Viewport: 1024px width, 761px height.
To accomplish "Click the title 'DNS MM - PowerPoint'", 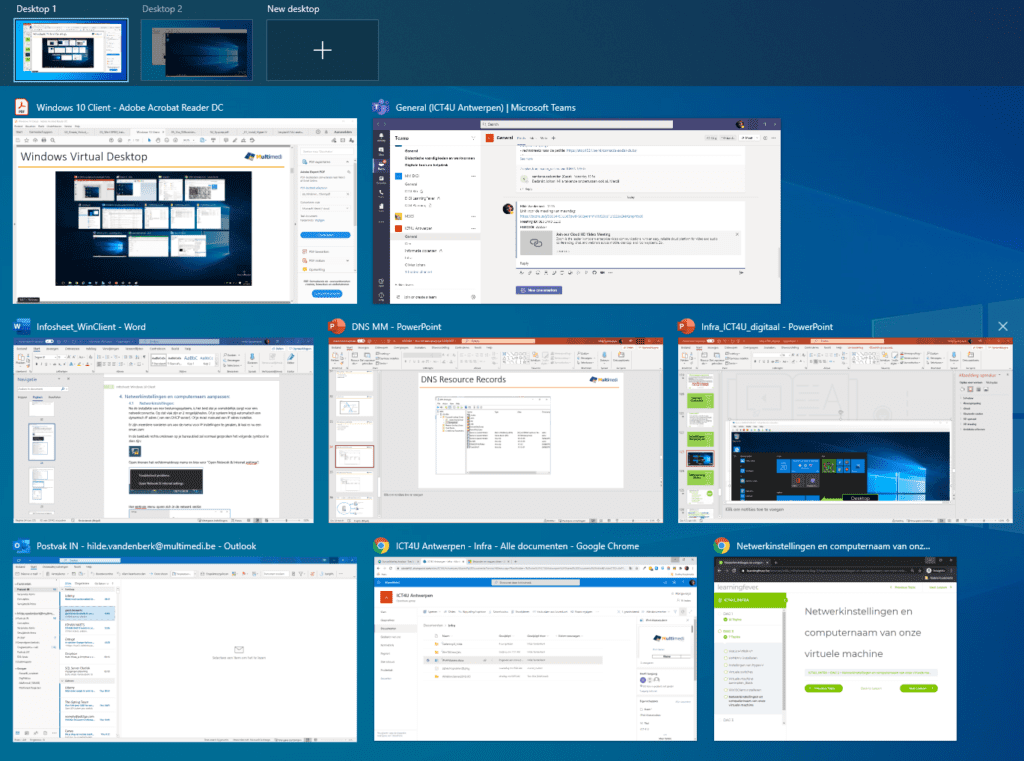I will [396, 327].
